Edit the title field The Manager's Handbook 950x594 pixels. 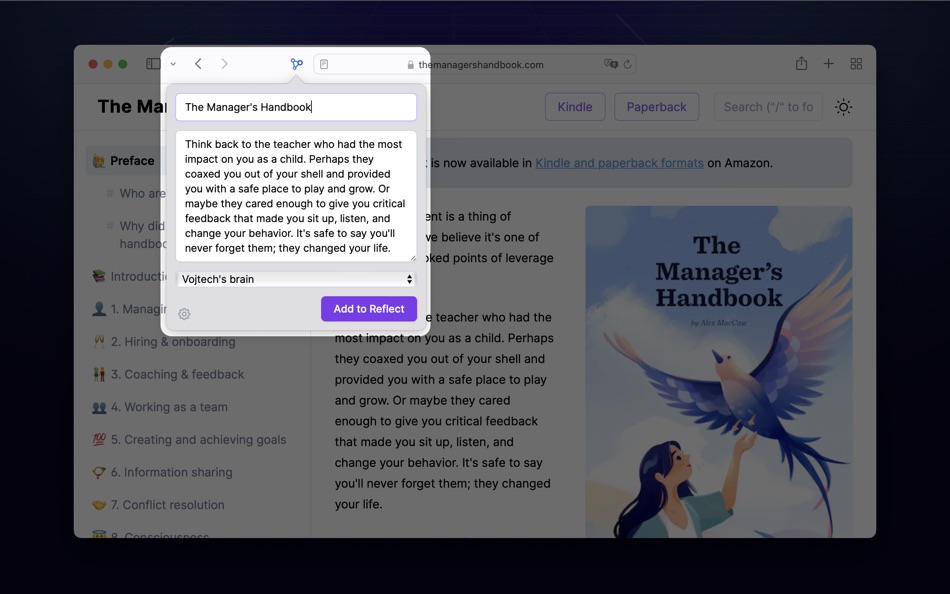tap(296, 107)
